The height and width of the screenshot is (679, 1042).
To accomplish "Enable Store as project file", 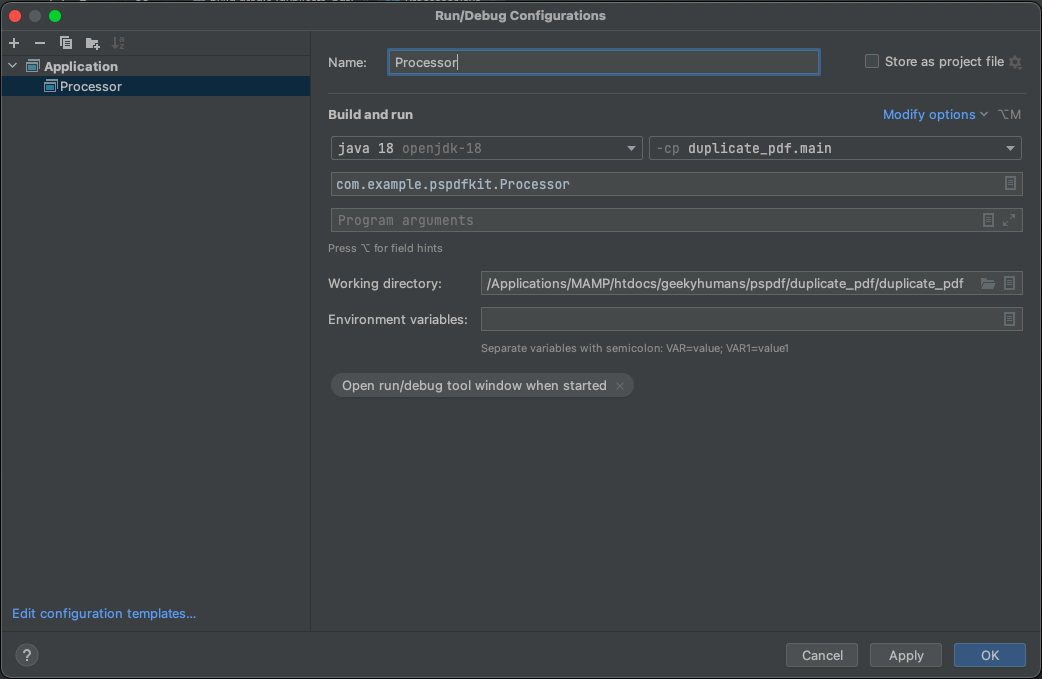I will (871, 61).
